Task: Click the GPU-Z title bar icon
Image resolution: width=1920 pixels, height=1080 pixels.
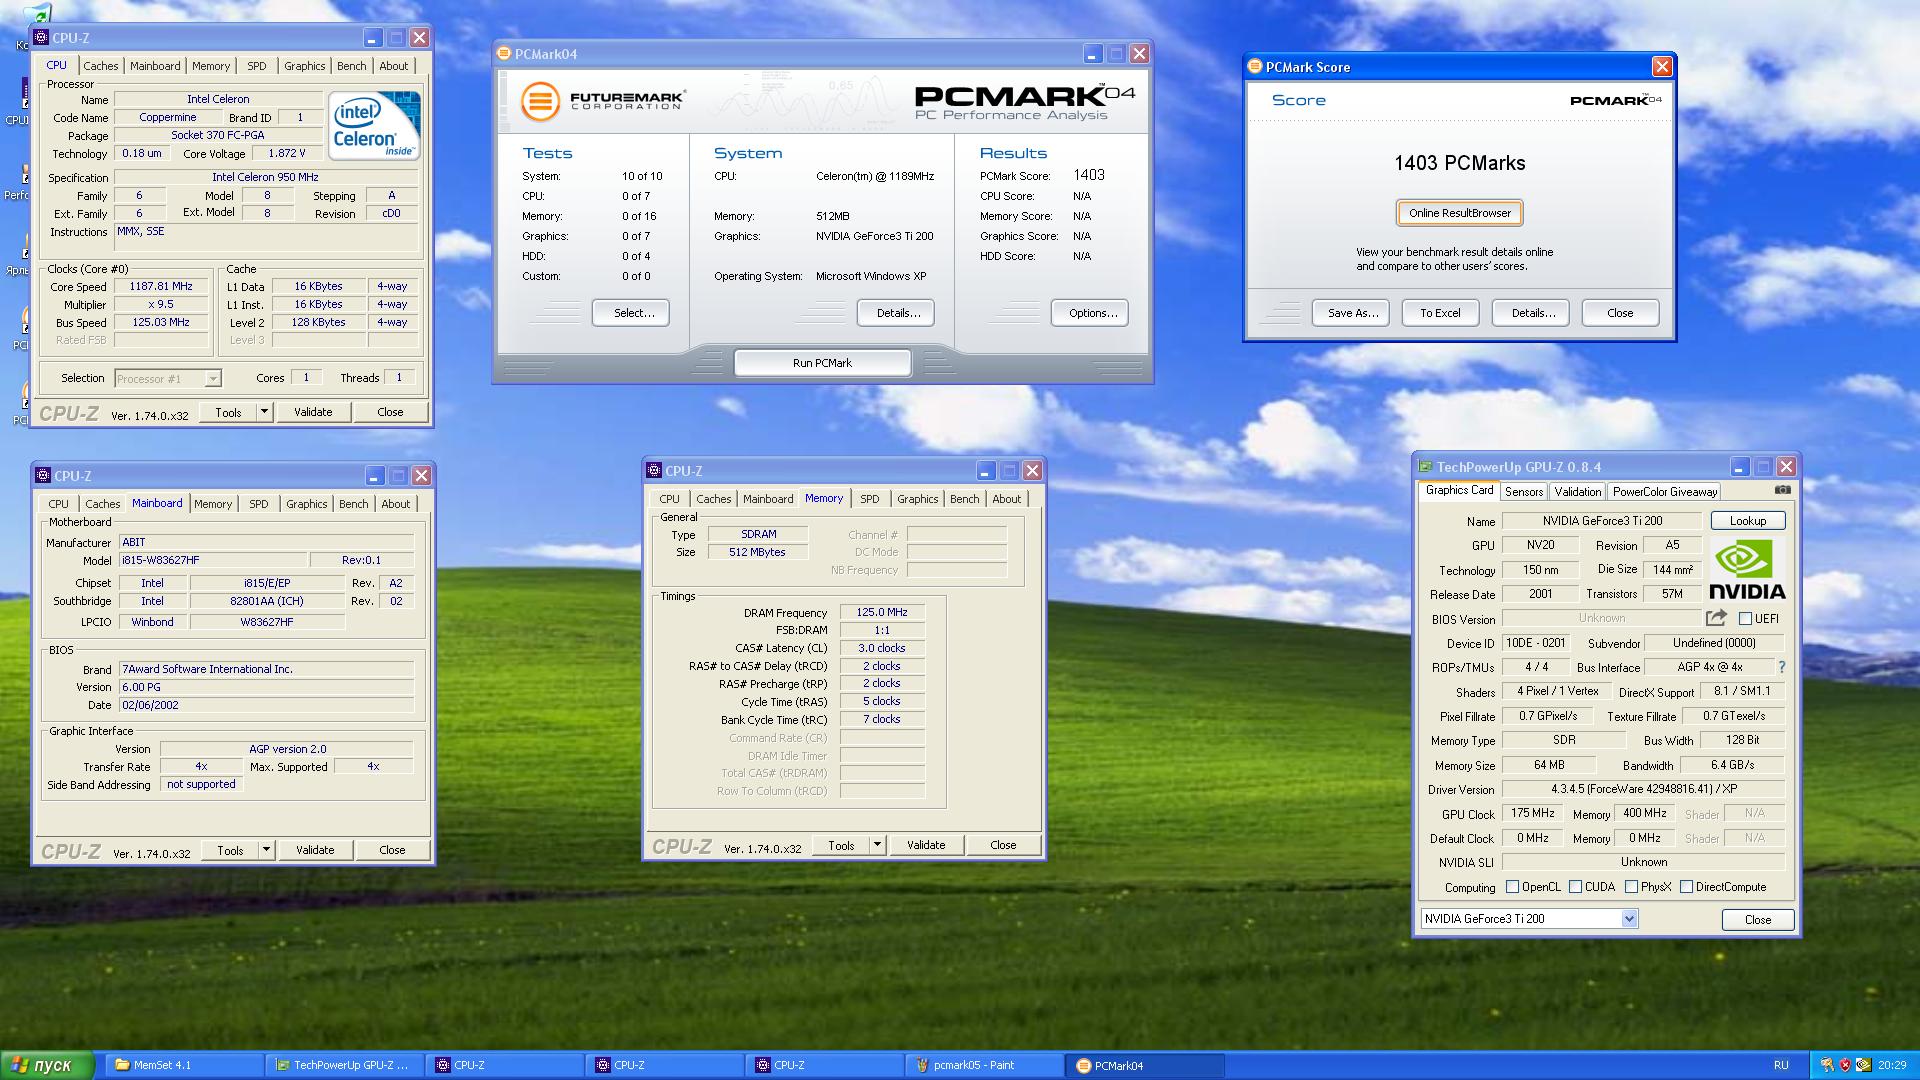Action: click(1425, 467)
